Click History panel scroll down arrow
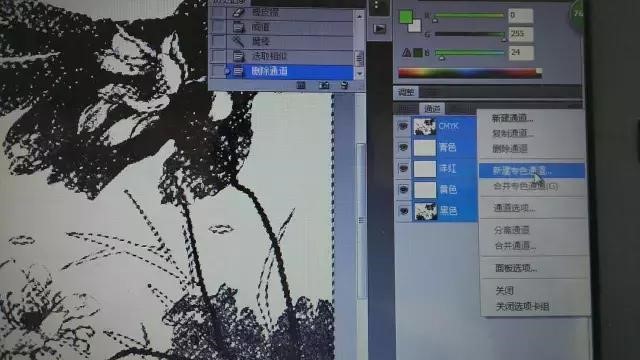640x360 pixels. coord(360,74)
